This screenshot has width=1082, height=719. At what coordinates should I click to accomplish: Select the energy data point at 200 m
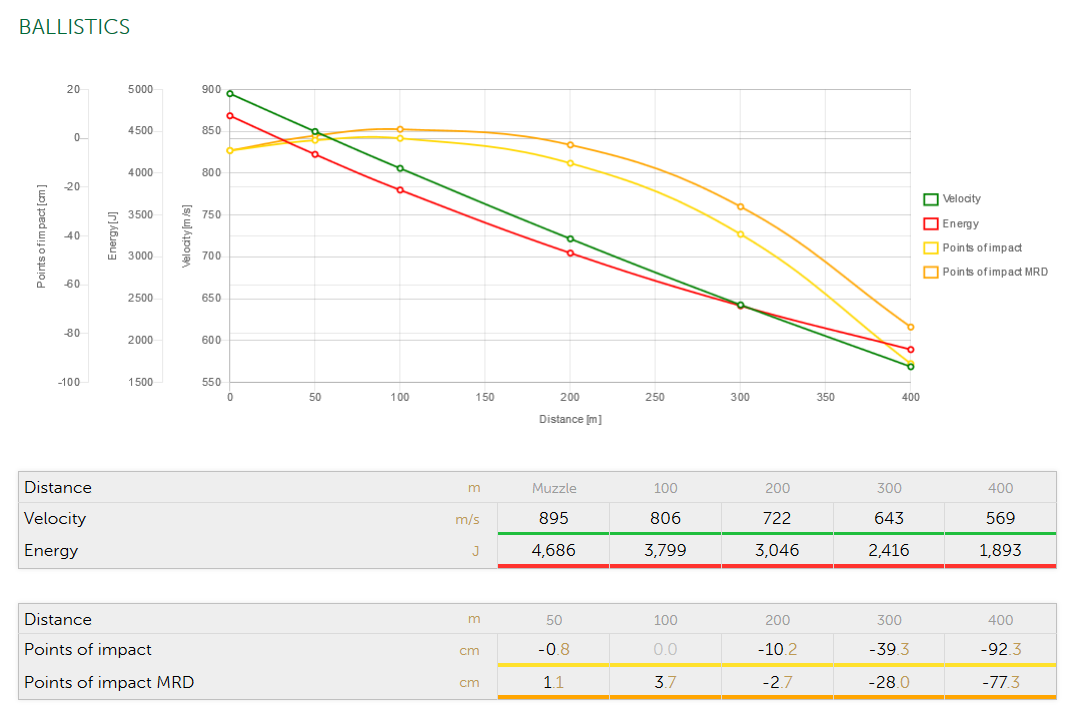pos(570,253)
